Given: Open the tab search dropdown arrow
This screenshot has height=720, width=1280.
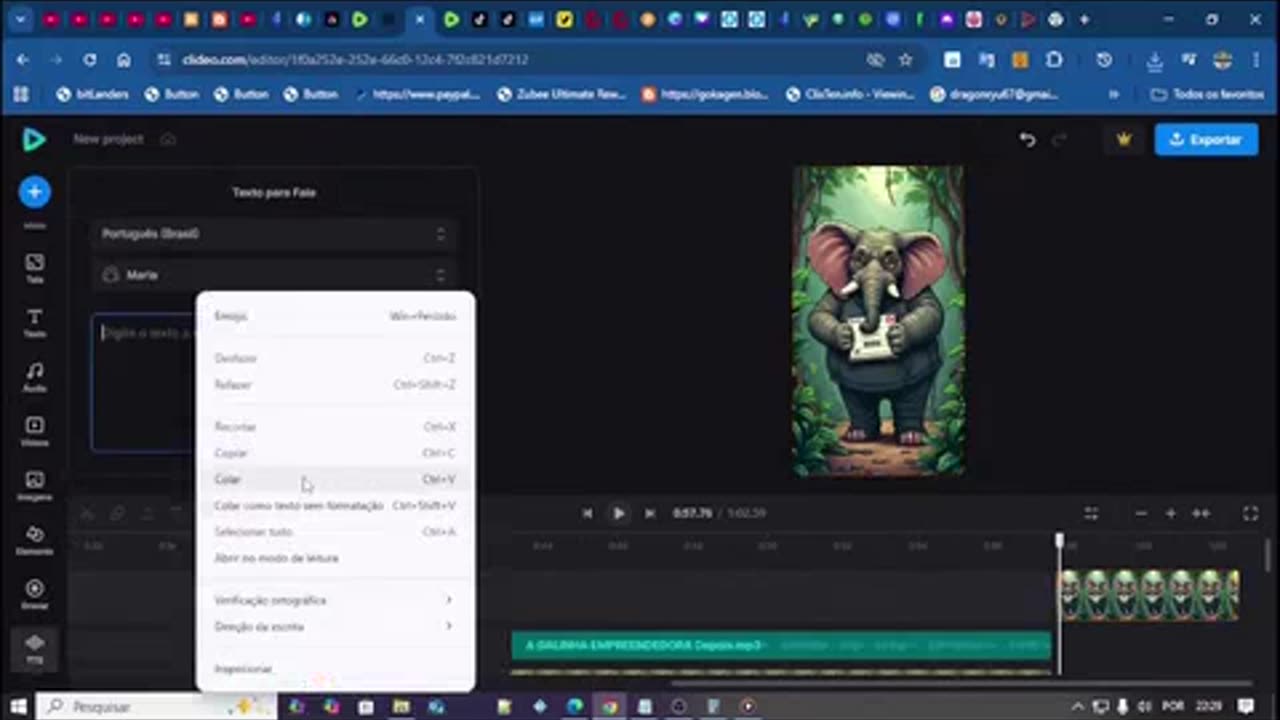Looking at the screenshot, I should [x=19, y=19].
